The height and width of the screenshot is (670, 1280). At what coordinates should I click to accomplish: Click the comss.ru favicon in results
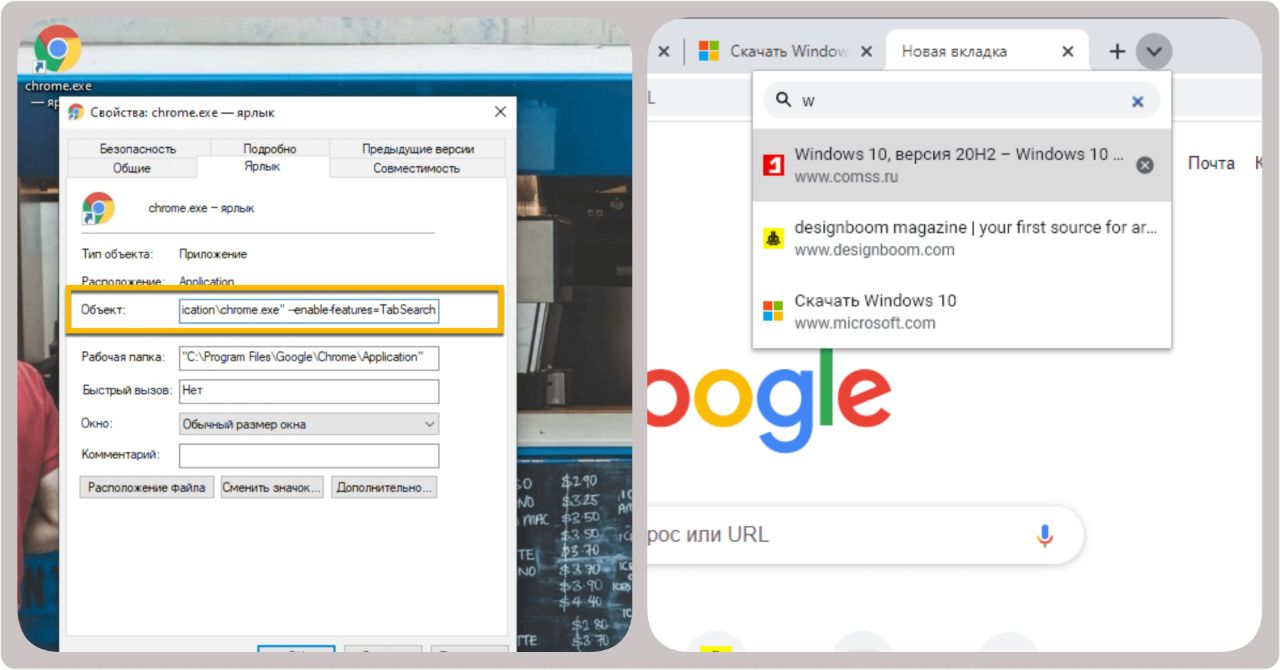(x=773, y=165)
